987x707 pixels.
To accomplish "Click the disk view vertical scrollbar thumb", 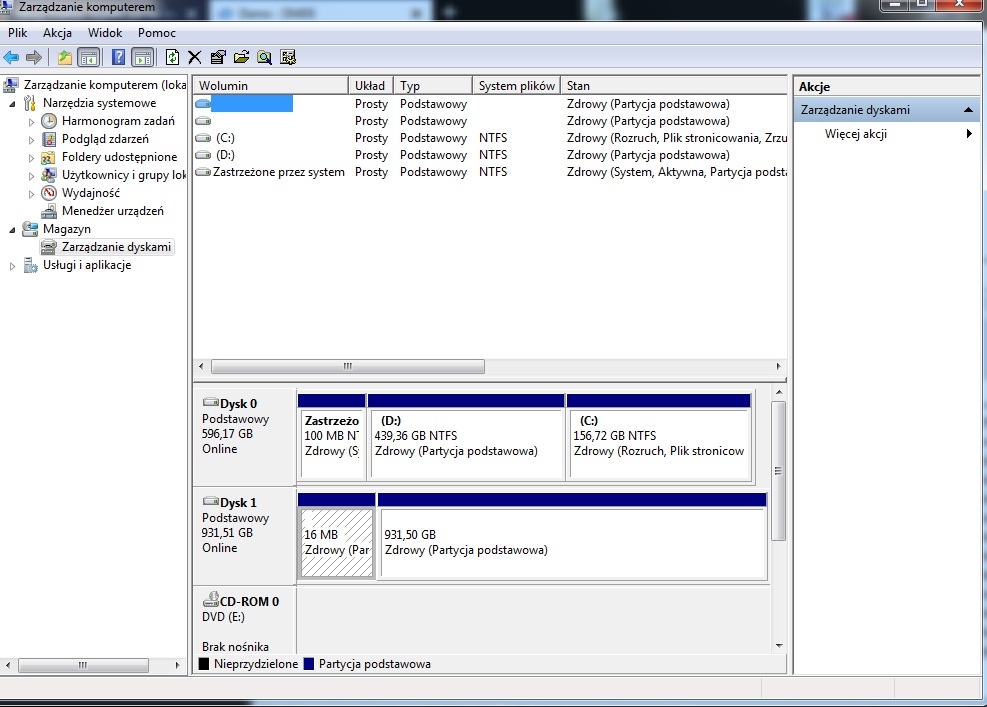I will (x=779, y=471).
